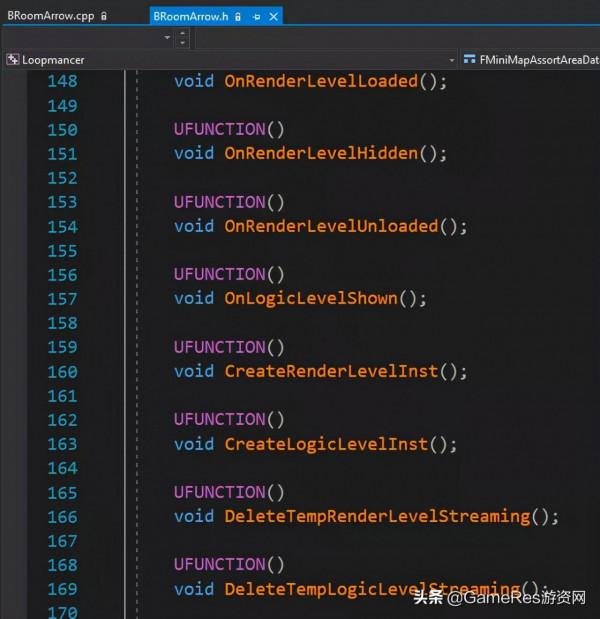Click line number 163 in the gutter
This screenshot has height=619, width=600.
click(62, 443)
